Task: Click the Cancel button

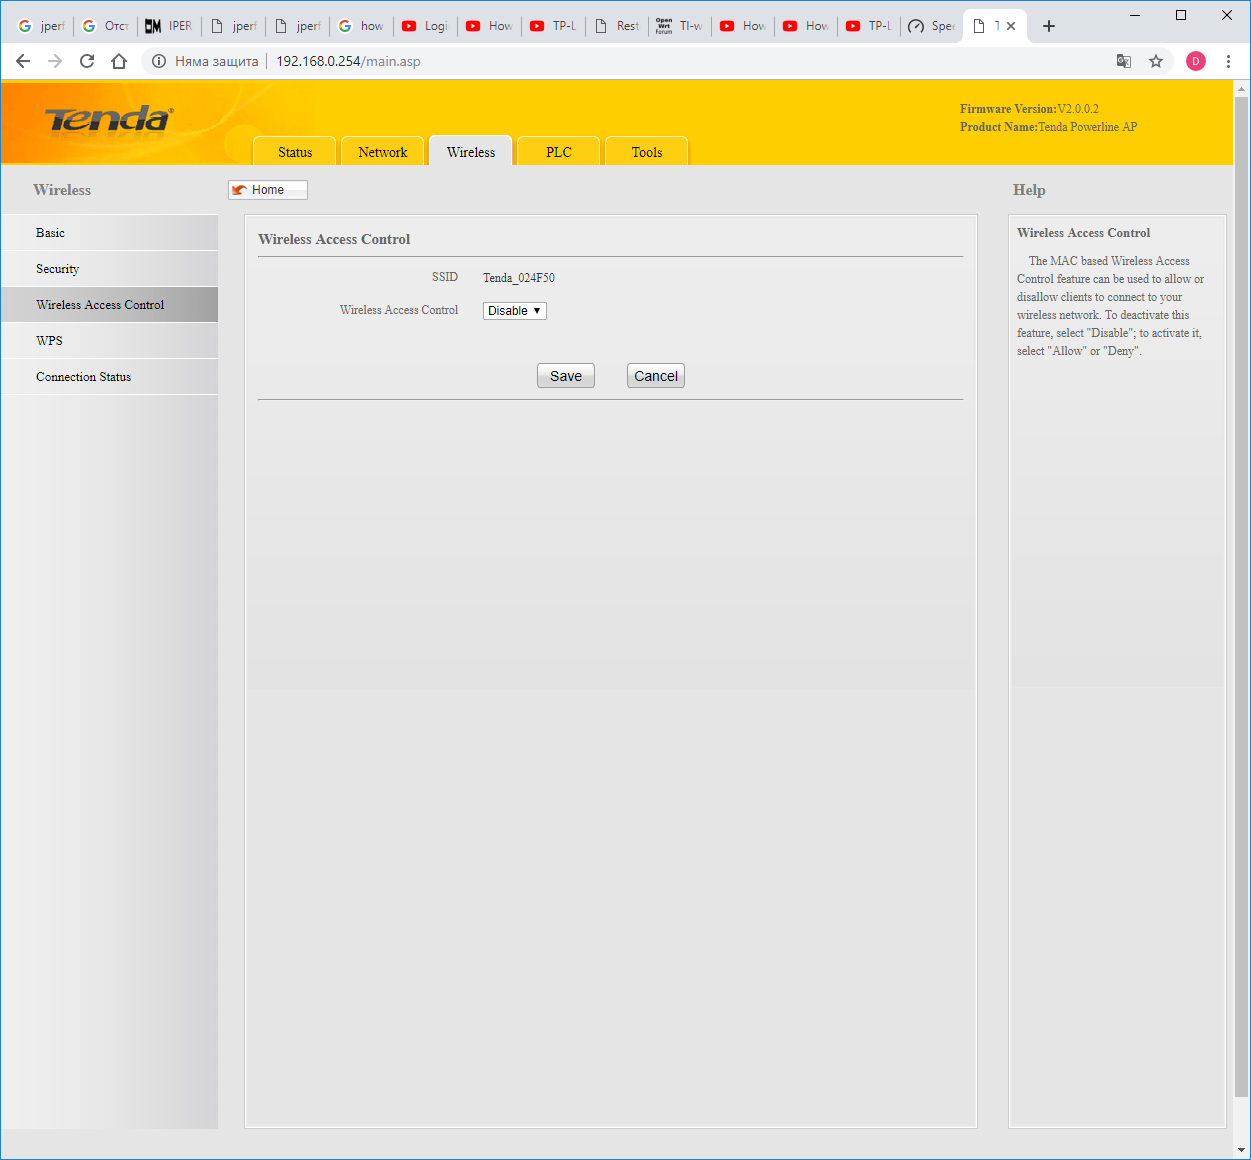Action: coord(656,376)
